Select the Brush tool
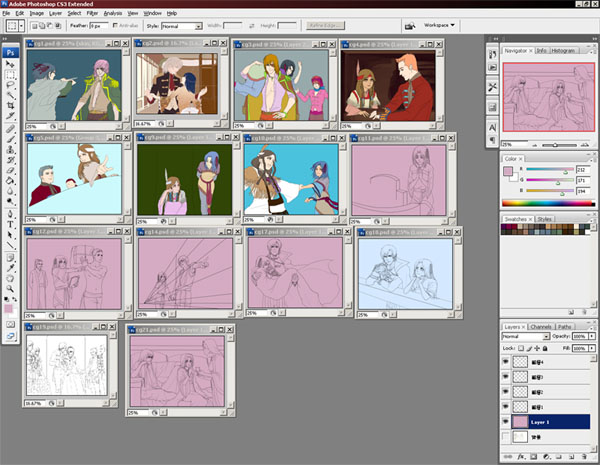The image size is (600, 465). click(10, 139)
